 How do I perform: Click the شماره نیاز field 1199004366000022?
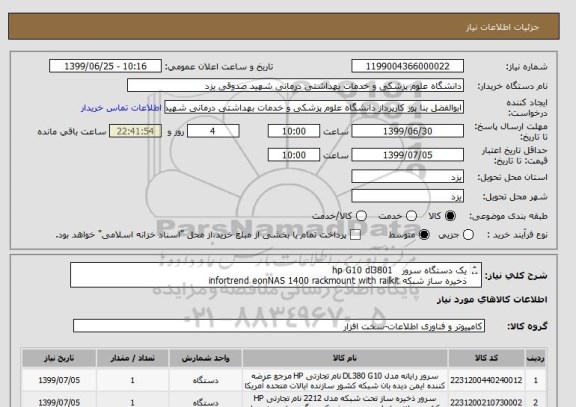click(x=407, y=66)
